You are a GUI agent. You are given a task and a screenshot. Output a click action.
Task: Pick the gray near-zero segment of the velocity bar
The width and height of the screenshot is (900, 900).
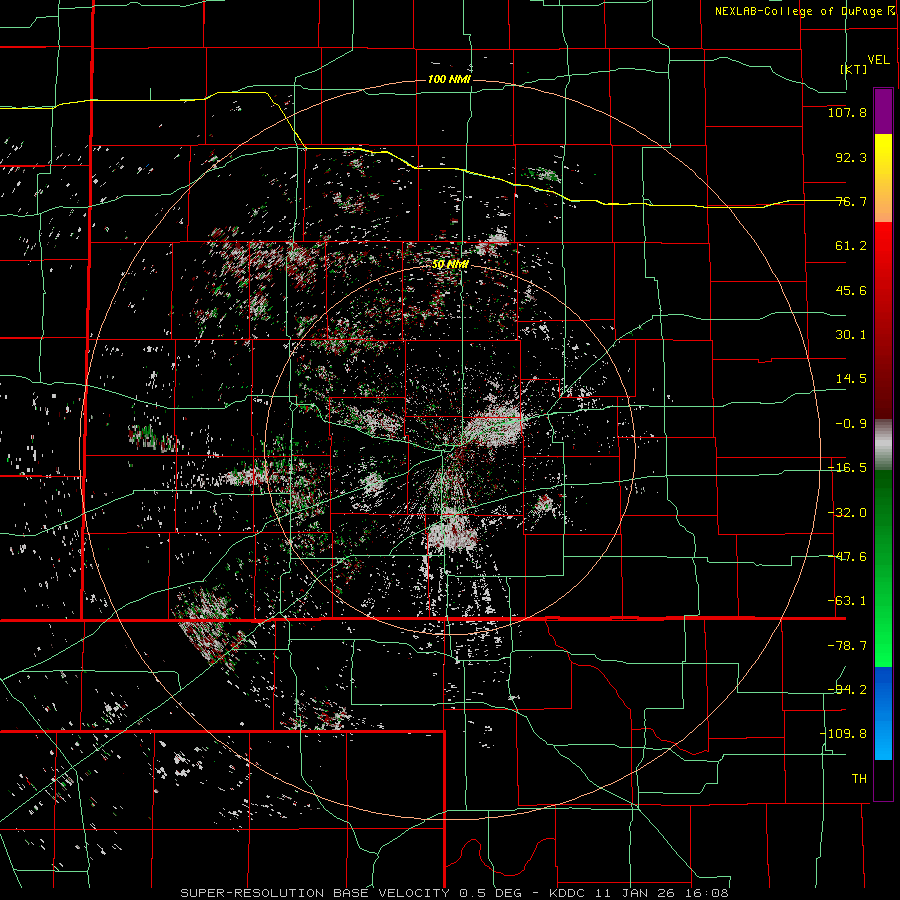pyautogui.click(x=883, y=443)
